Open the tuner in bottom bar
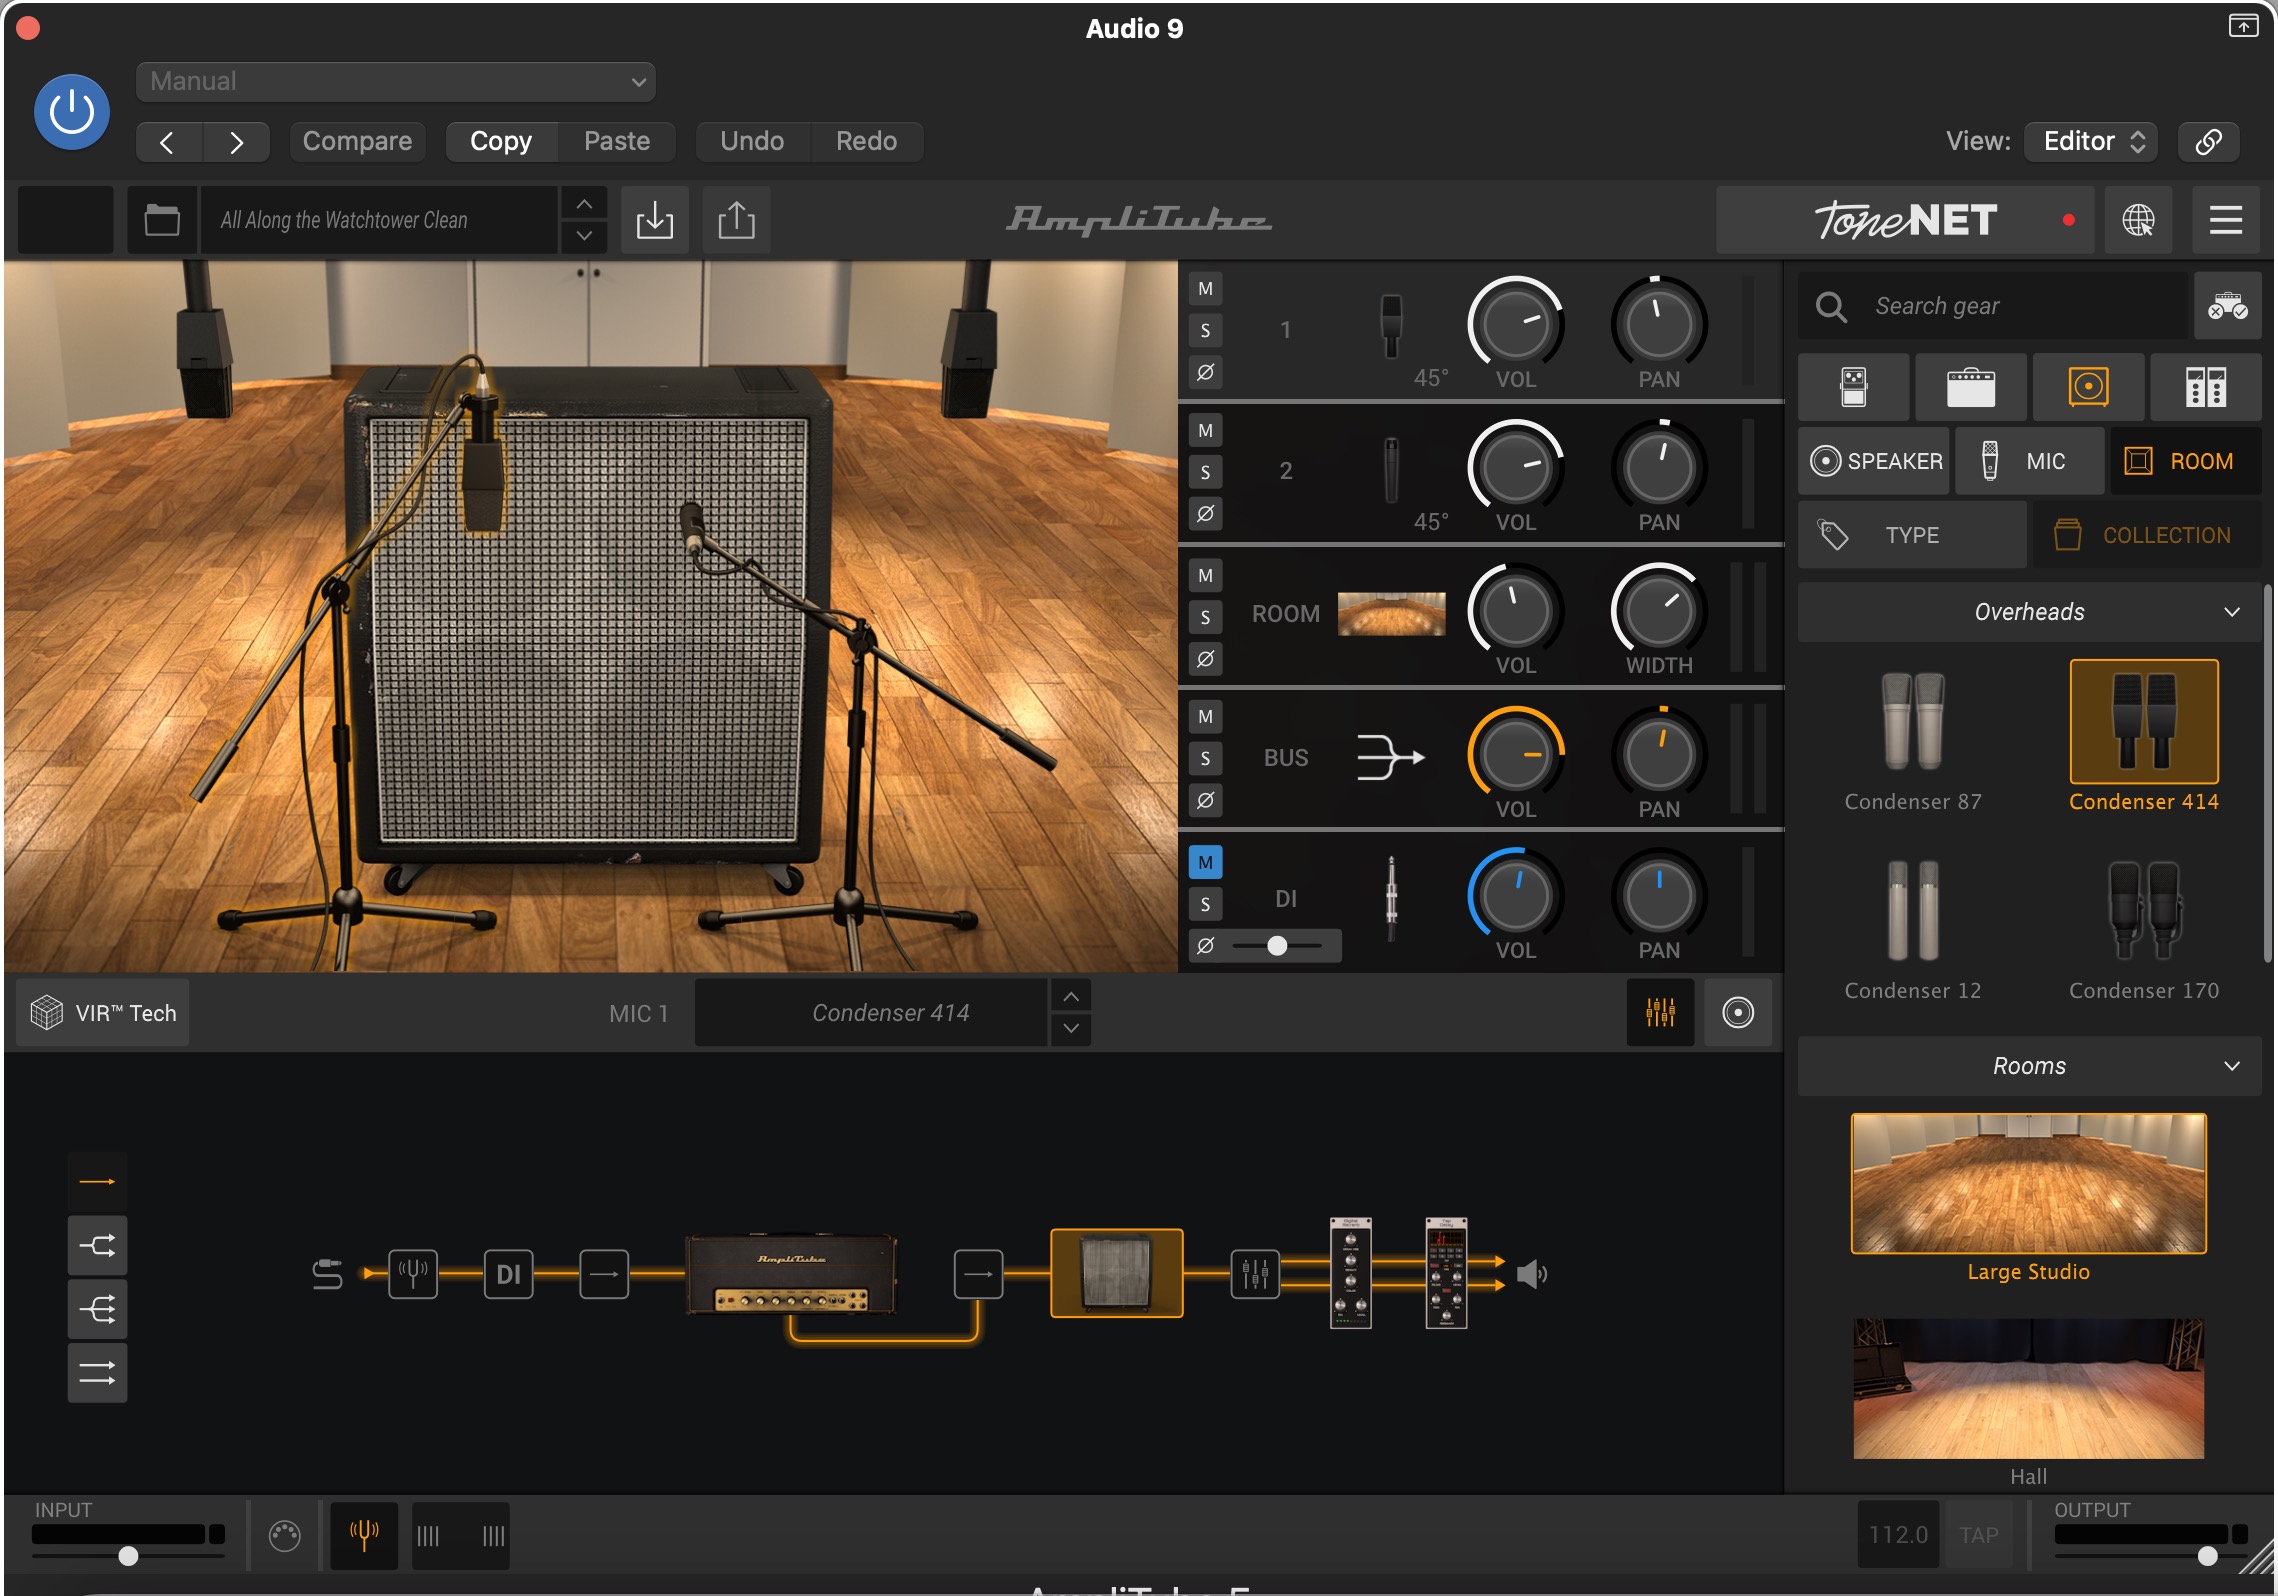The image size is (2278, 1596). (364, 1535)
